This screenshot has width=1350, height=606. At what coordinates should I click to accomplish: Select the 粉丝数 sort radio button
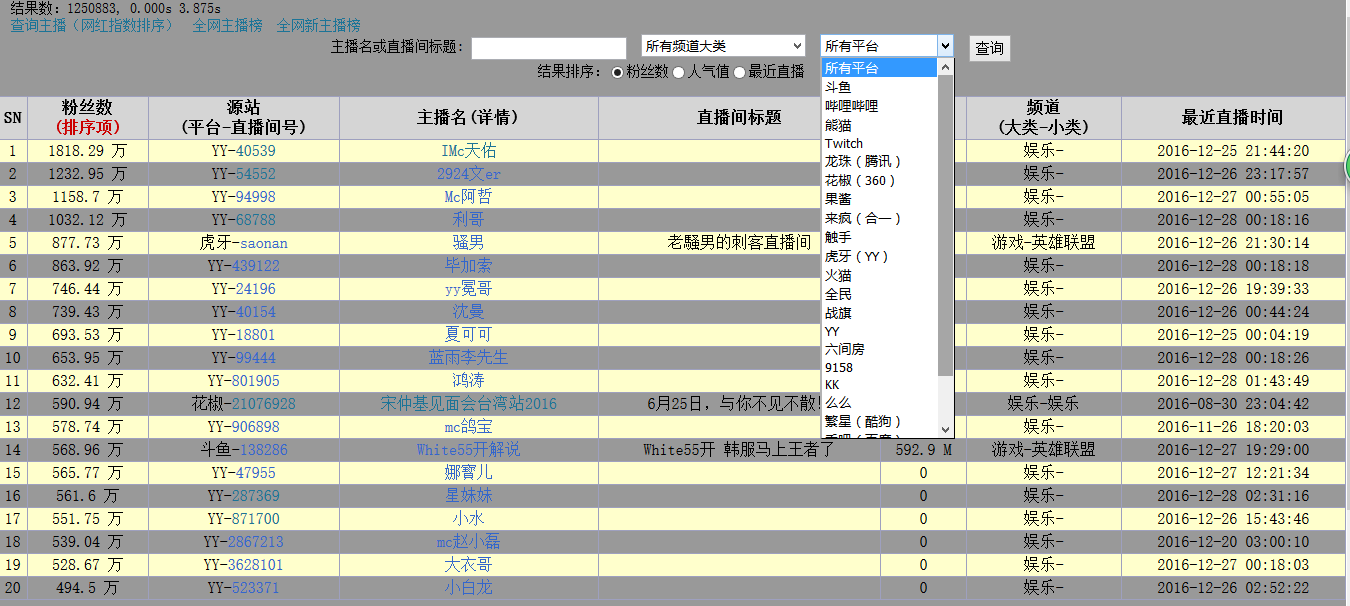coord(617,72)
